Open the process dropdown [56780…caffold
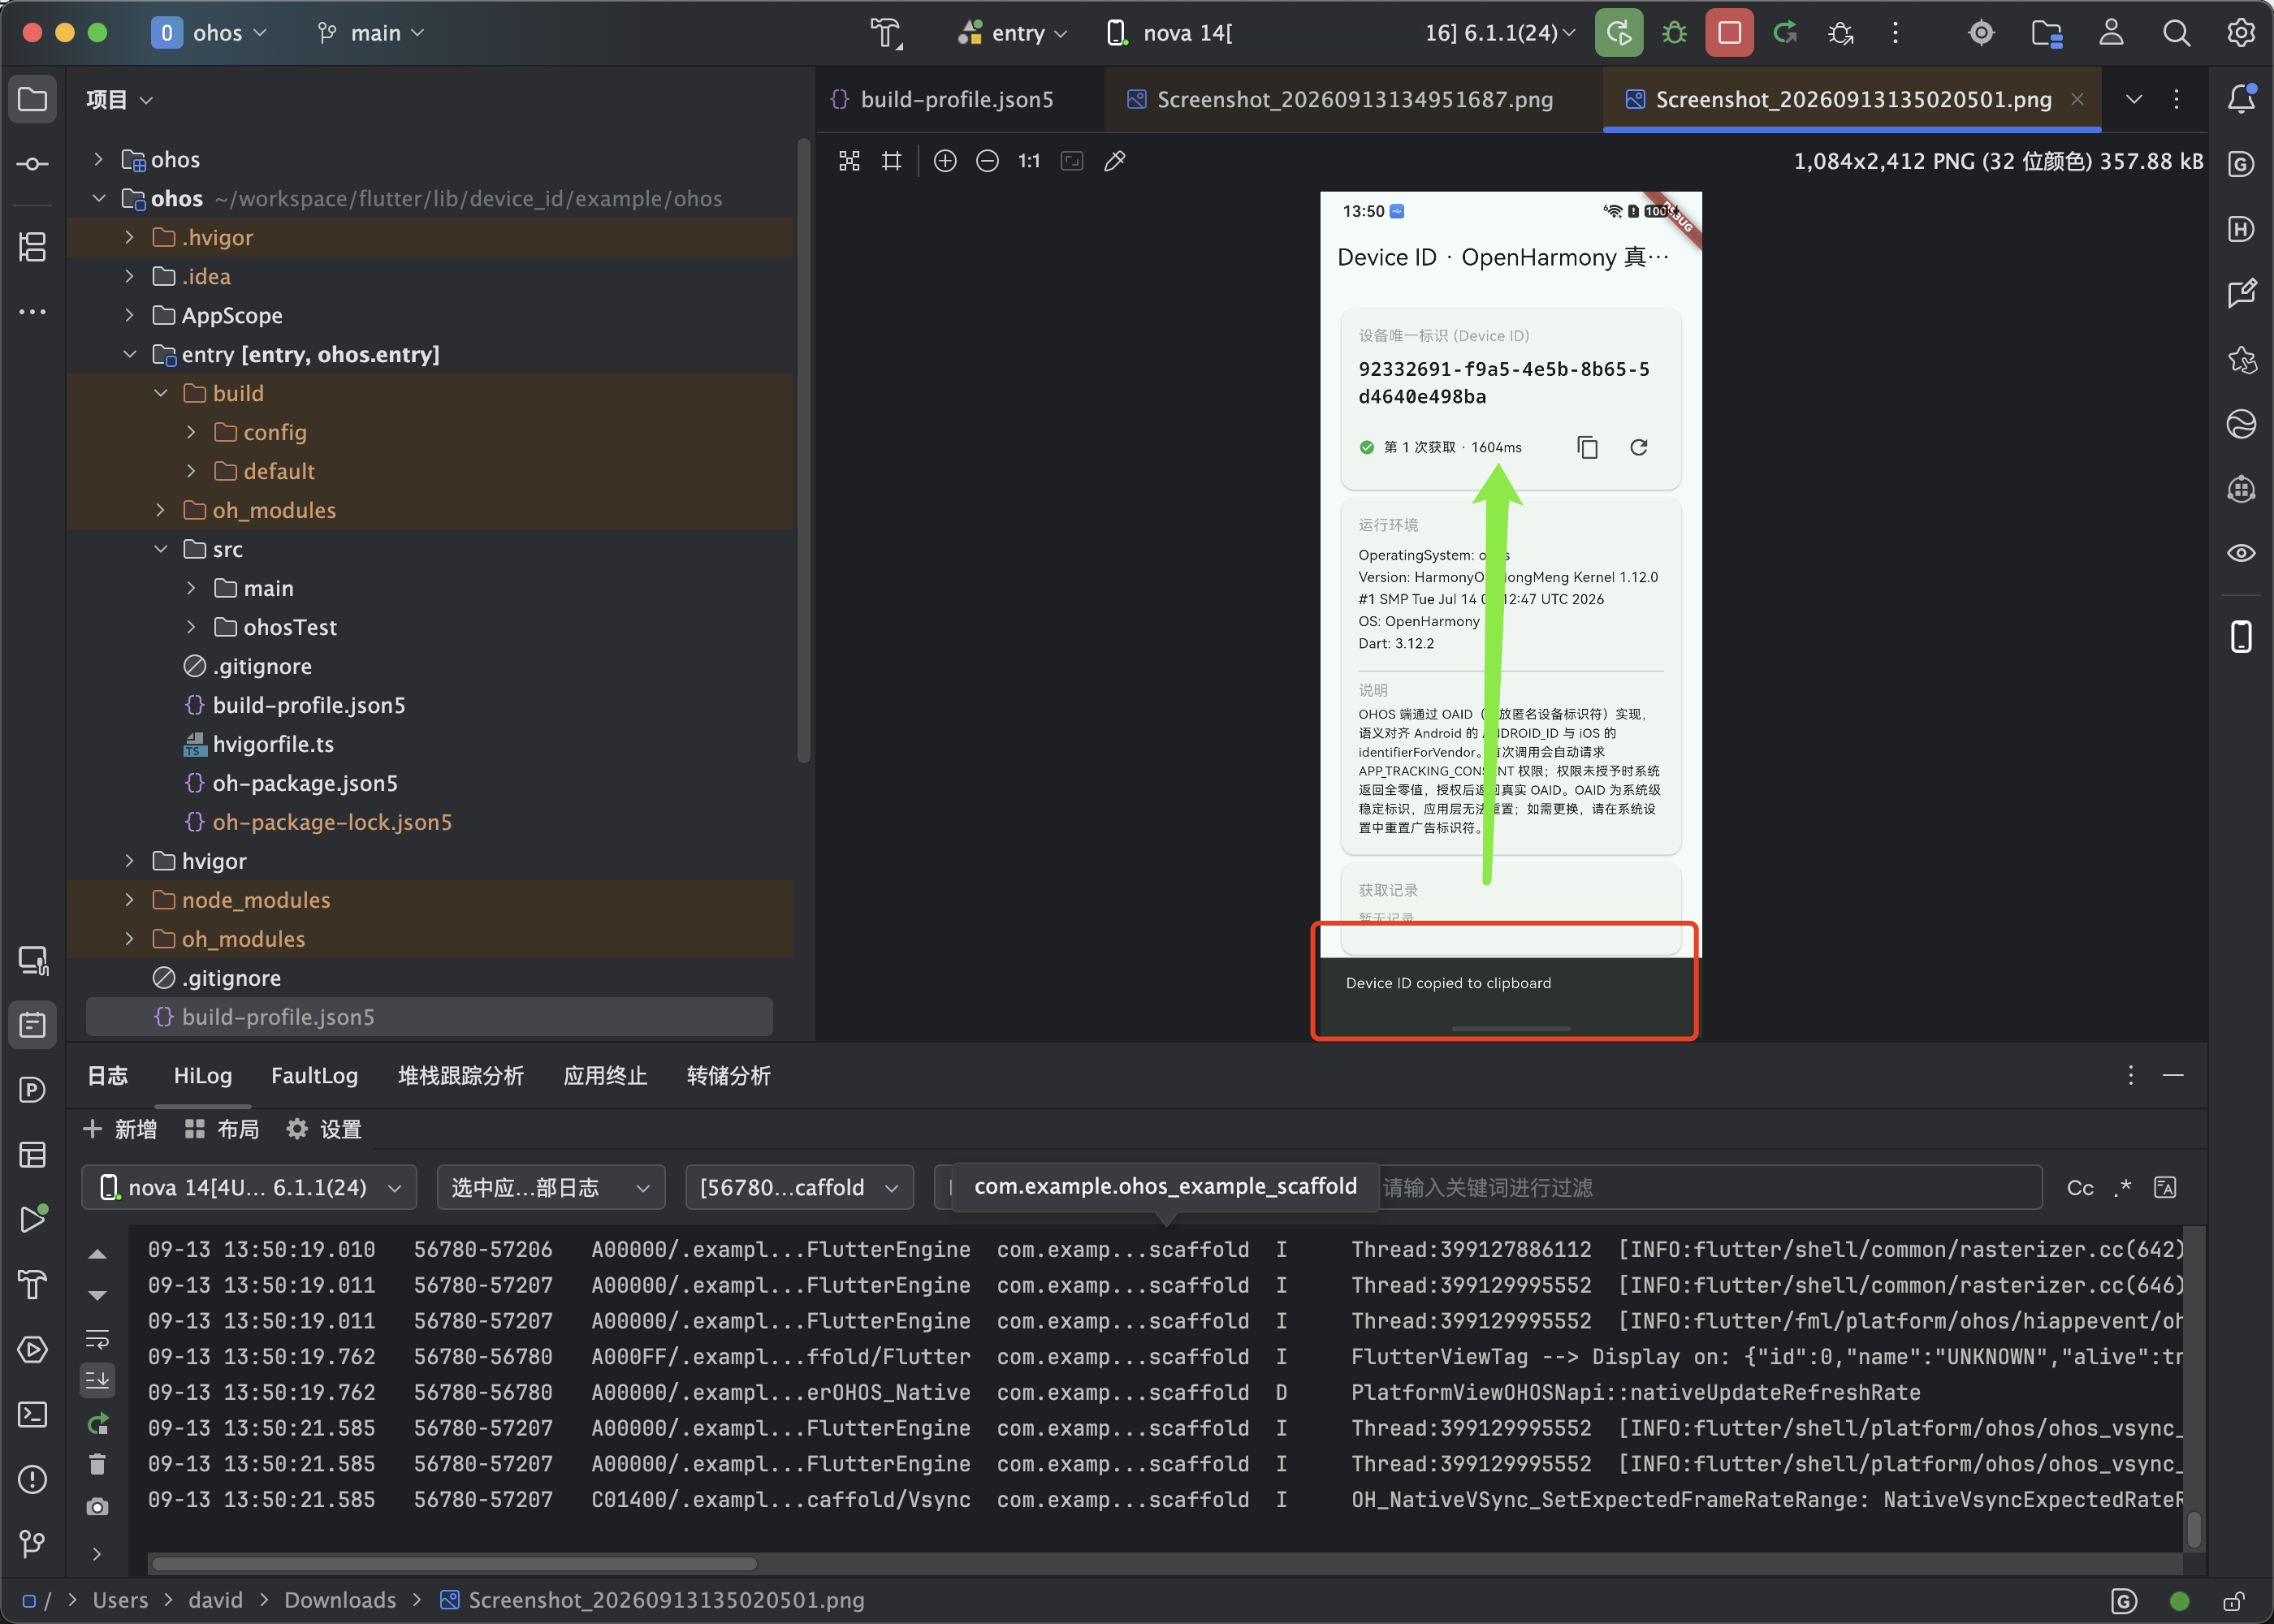This screenshot has height=1624, width=2274. point(799,1187)
